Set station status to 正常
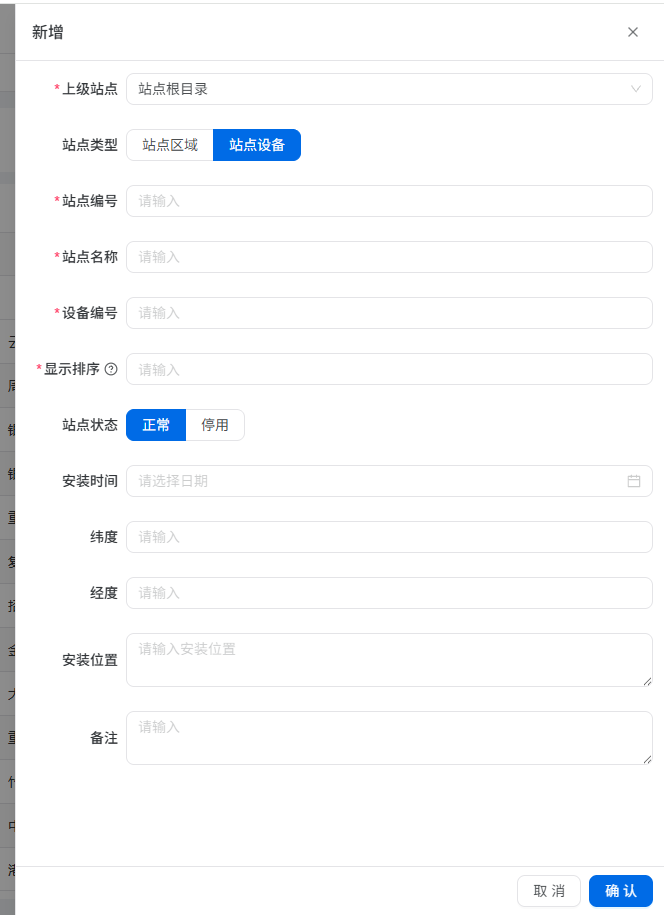Screen dimensions: 664x915 [x=156, y=425]
